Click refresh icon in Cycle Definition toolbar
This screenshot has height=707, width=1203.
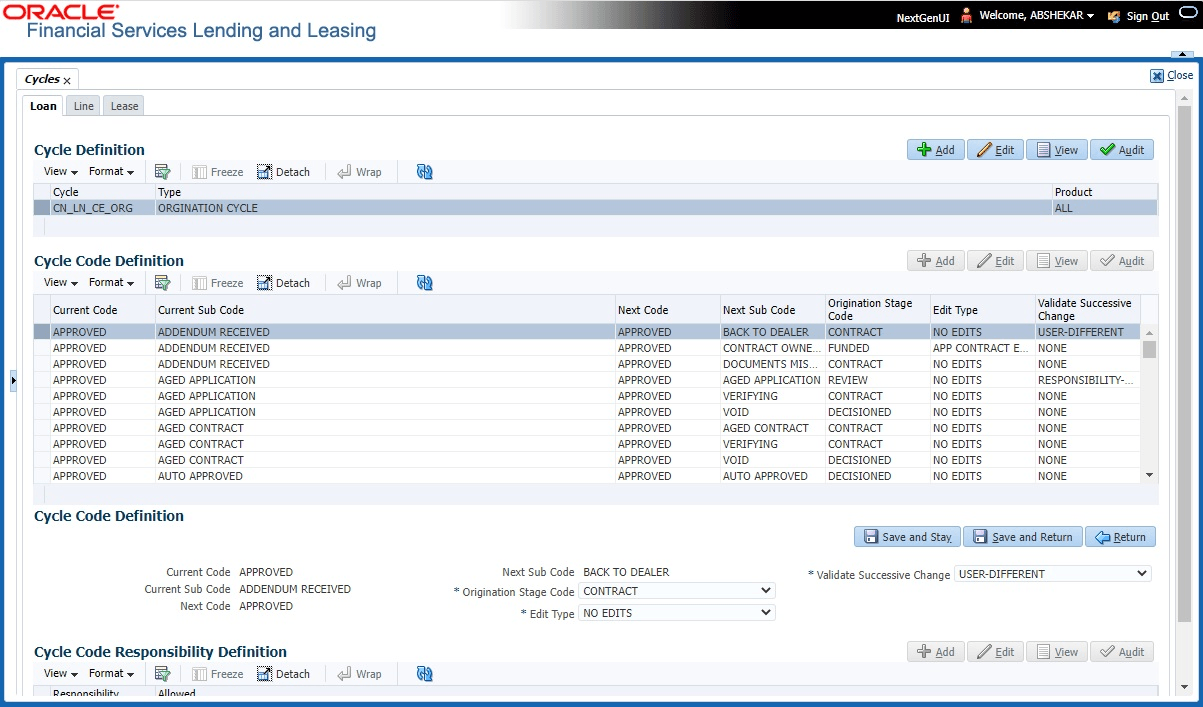[x=424, y=172]
